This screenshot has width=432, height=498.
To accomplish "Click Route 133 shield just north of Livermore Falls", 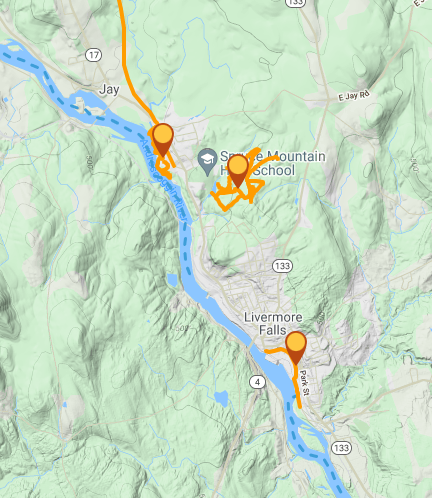I will click(x=283, y=266).
